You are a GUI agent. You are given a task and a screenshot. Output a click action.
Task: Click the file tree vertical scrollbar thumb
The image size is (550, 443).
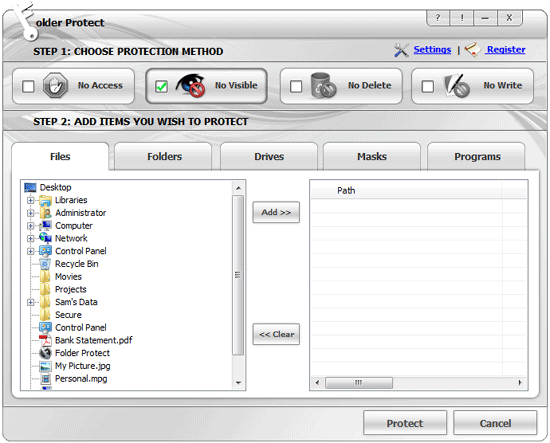click(238, 275)
